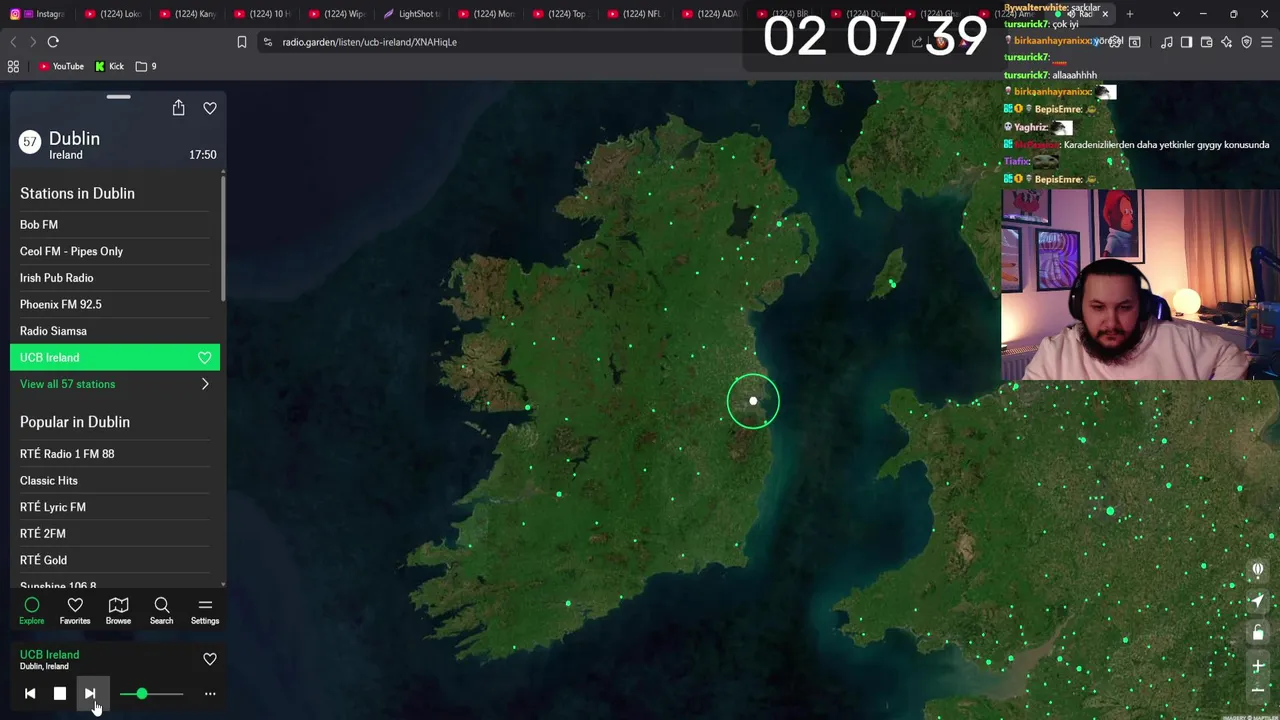
Task: Click the station list scrollbar
Action: click(223, 240)
